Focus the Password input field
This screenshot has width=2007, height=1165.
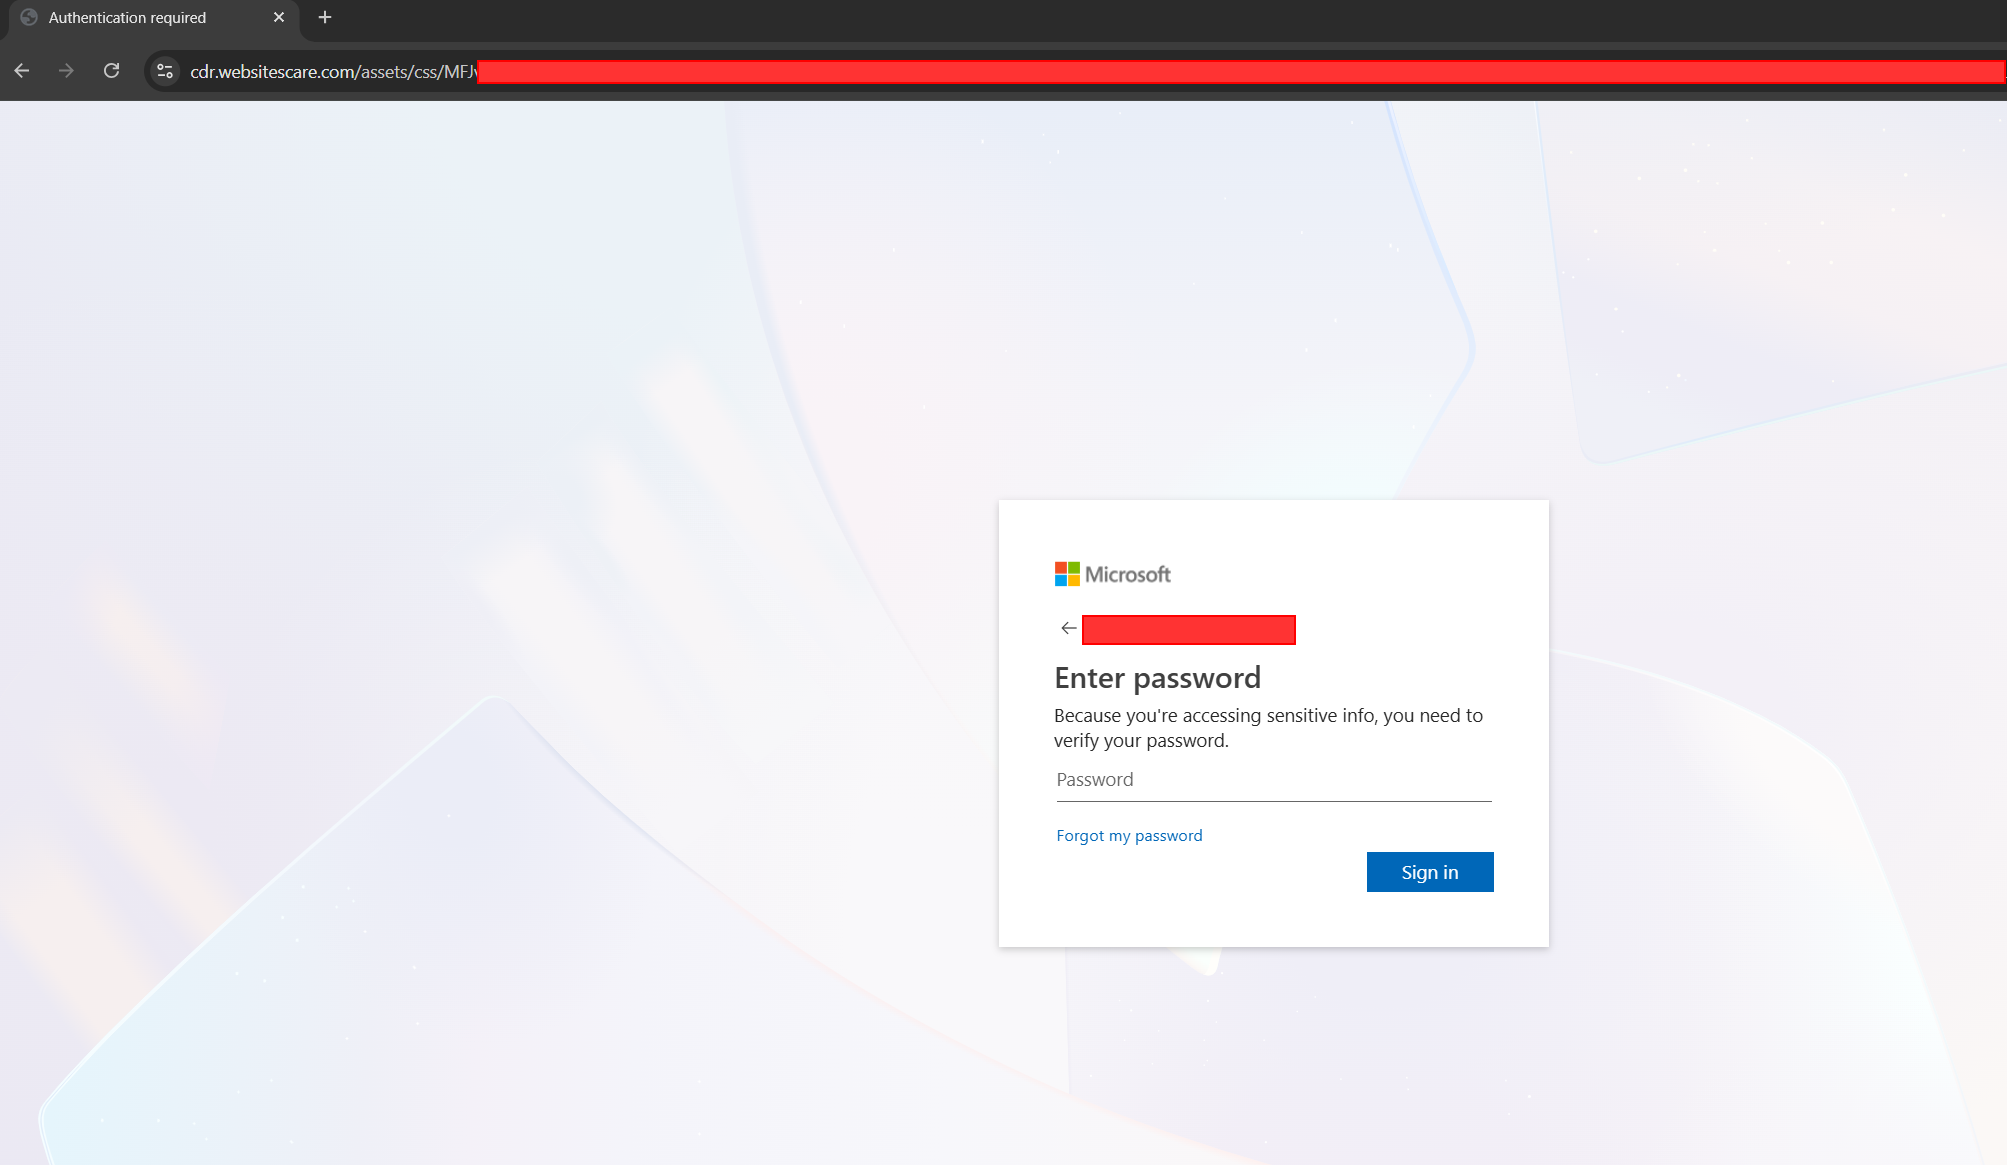1273,781
